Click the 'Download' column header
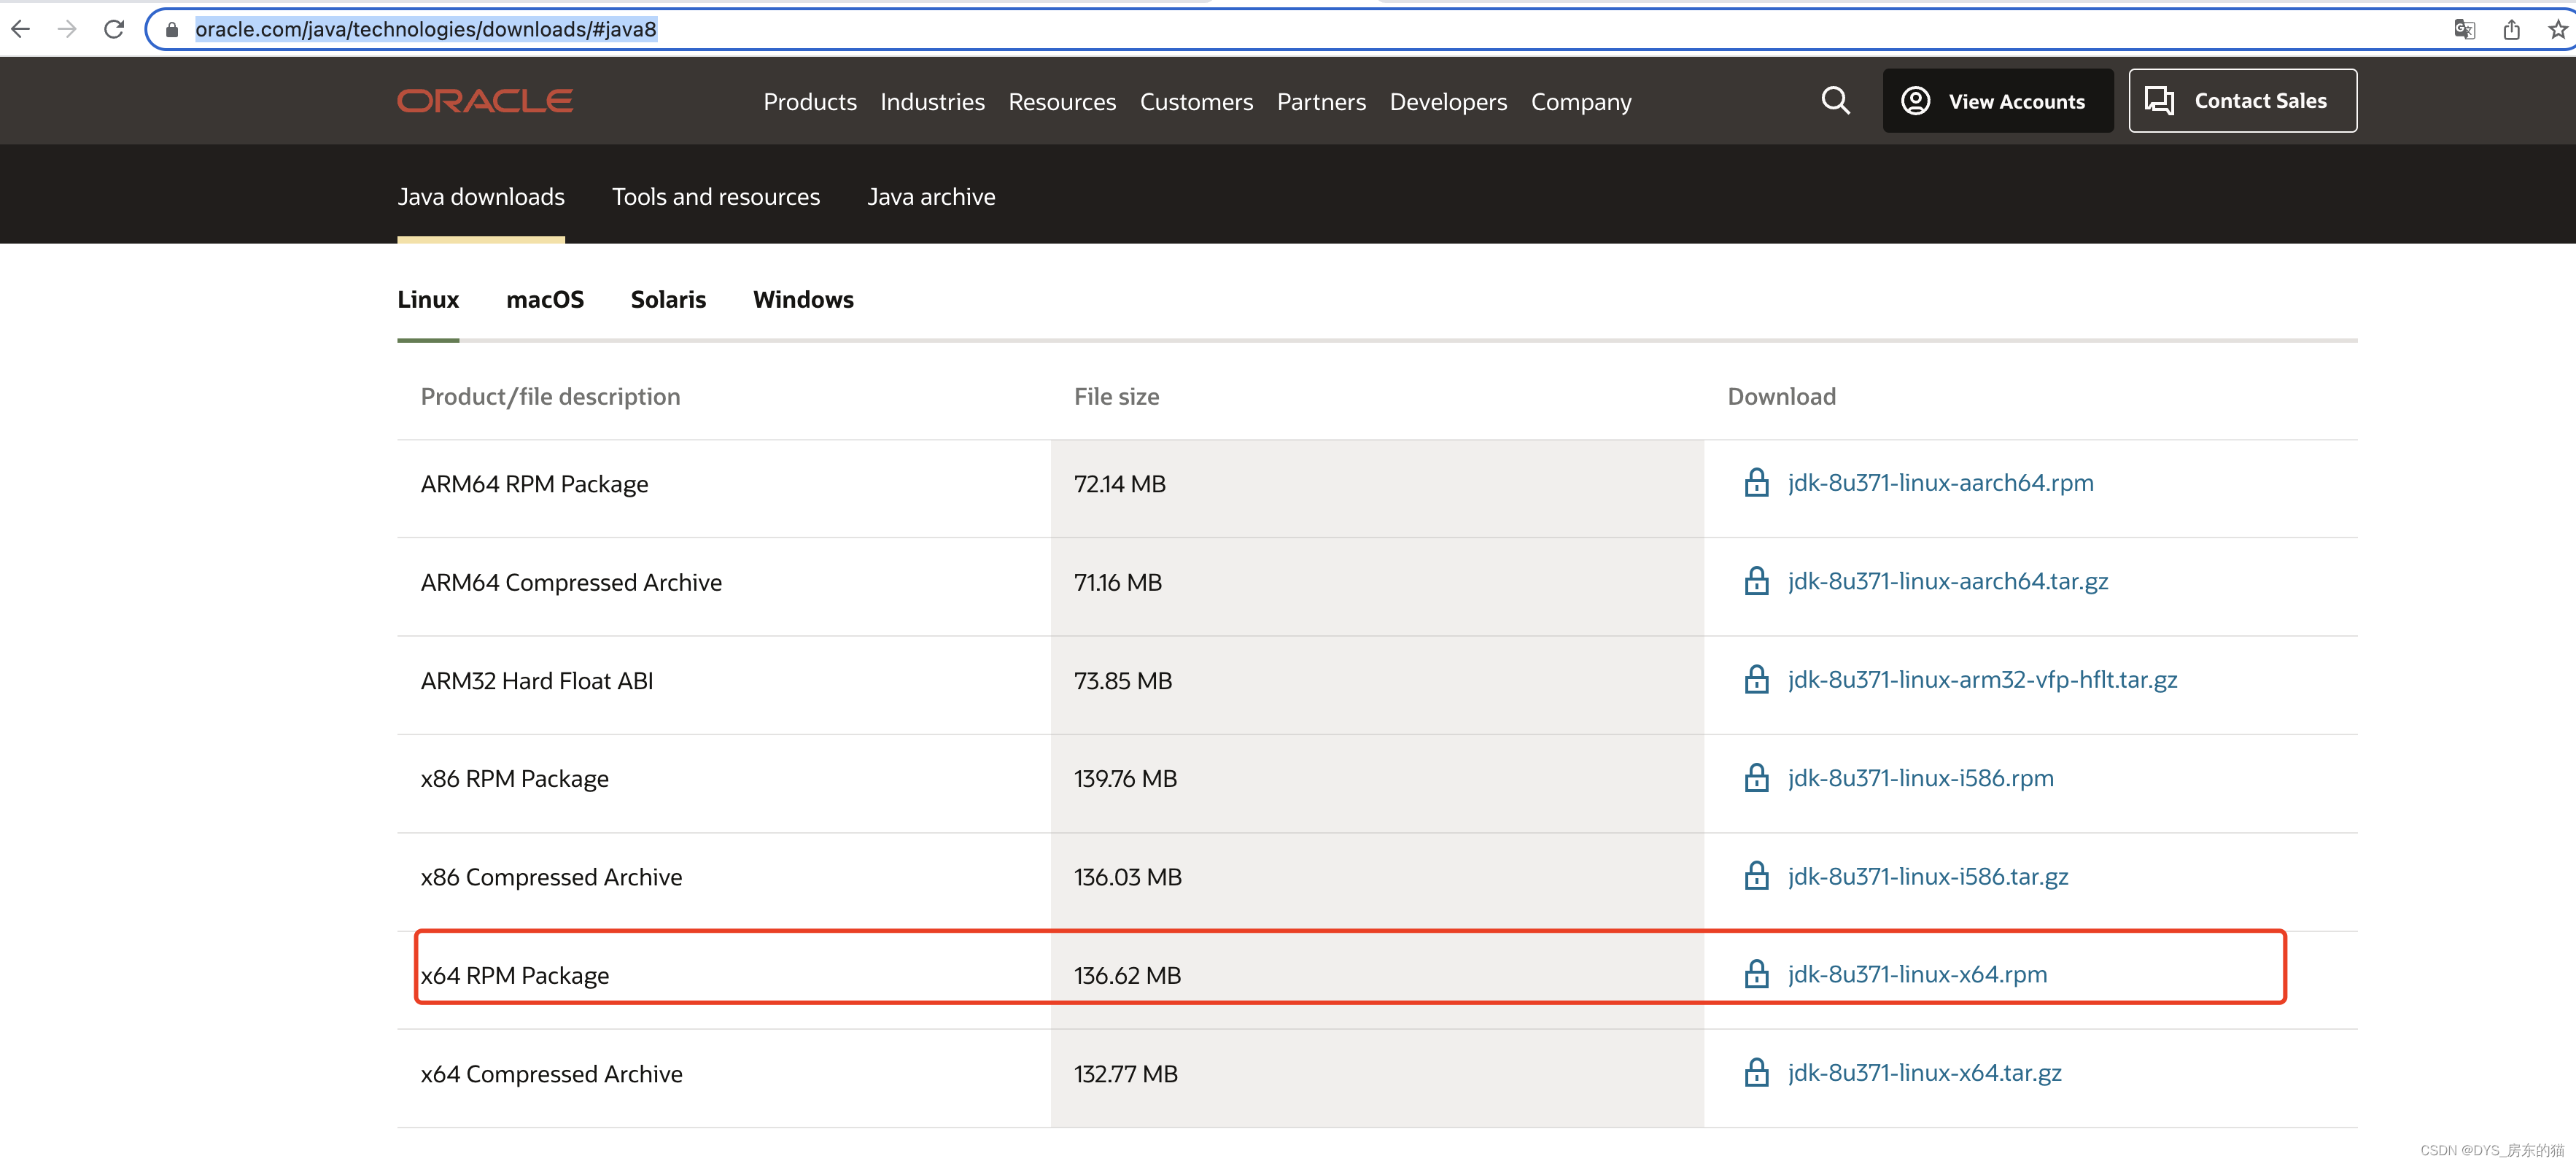 pos(1781,397)
